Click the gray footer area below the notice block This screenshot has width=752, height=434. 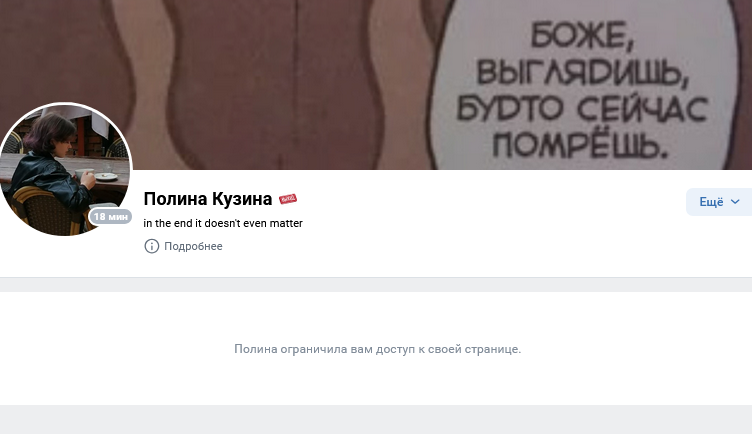pyautogui.click(x=376, y=420)
